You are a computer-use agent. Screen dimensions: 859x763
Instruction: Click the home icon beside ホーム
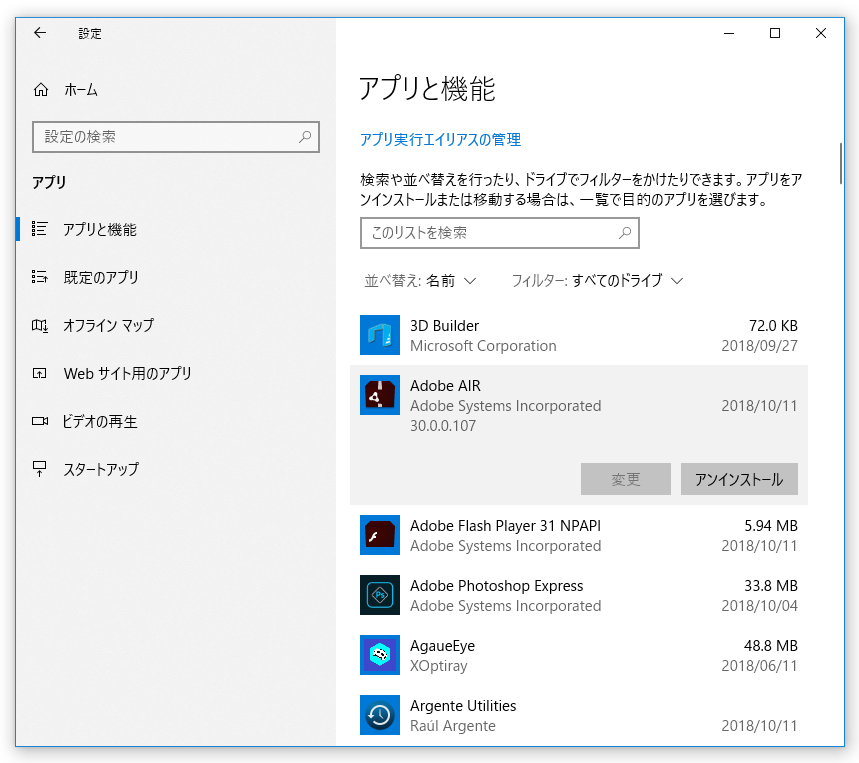pos(41,89)
